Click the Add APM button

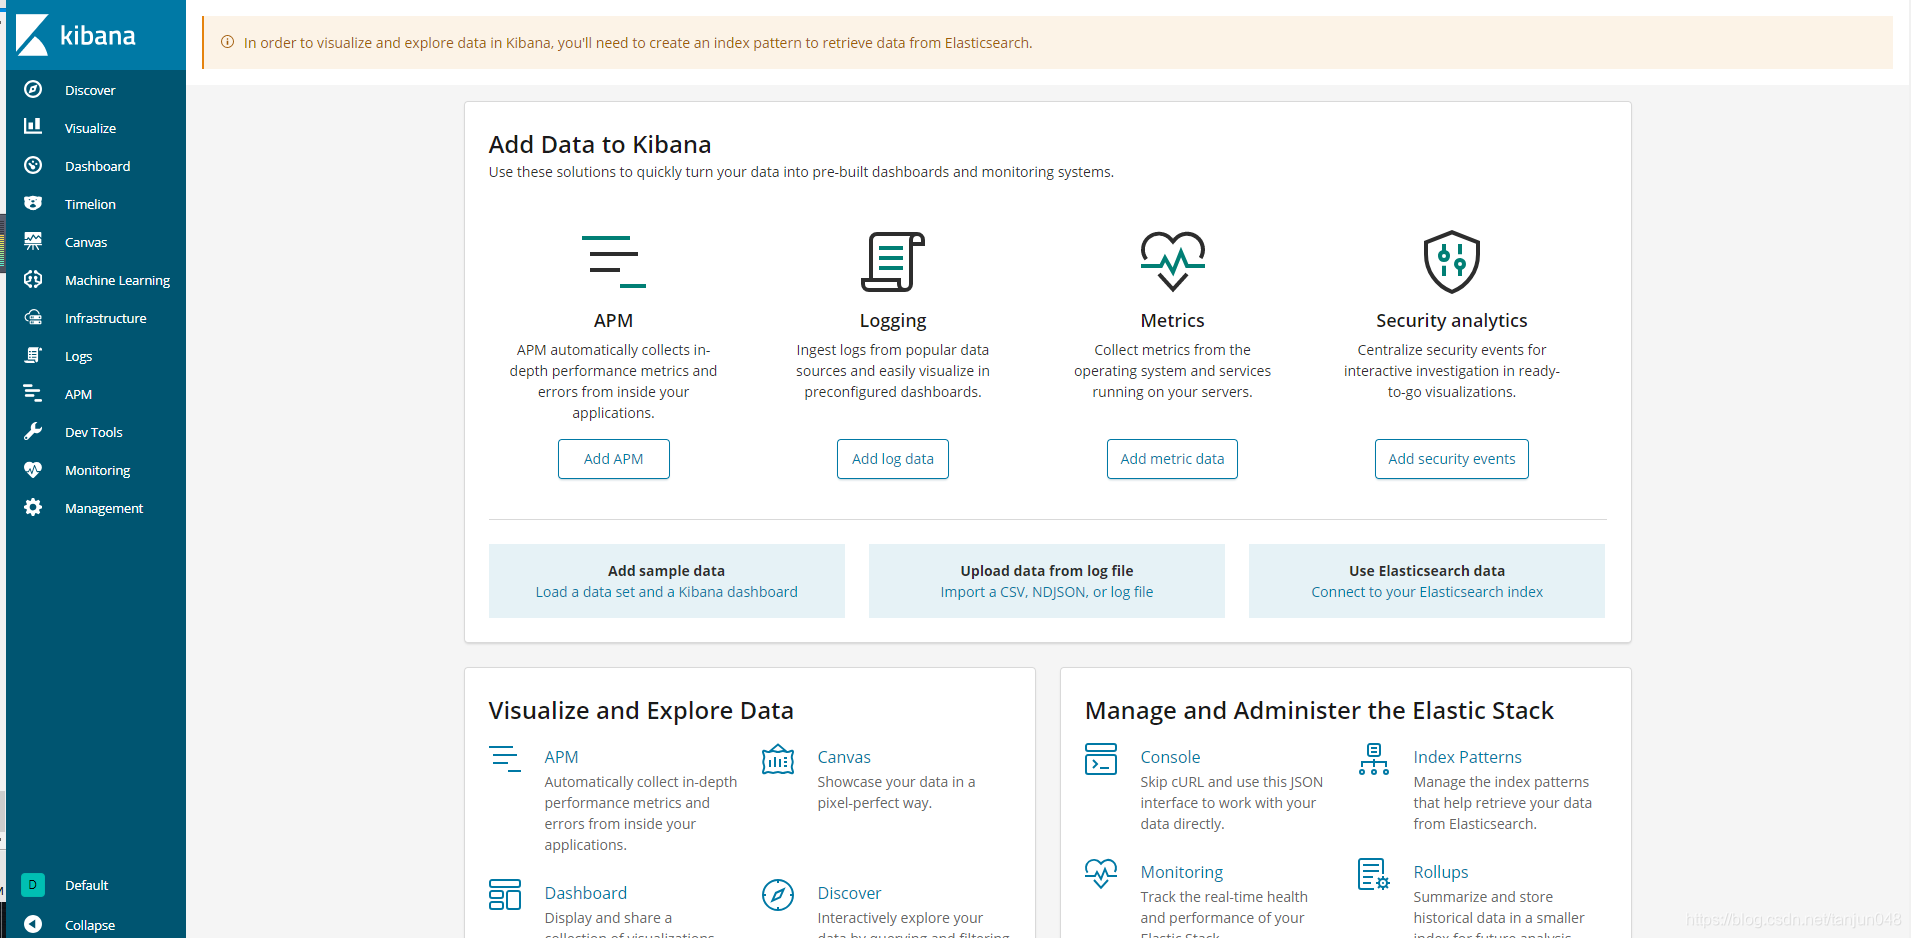(x=614, y=459)
